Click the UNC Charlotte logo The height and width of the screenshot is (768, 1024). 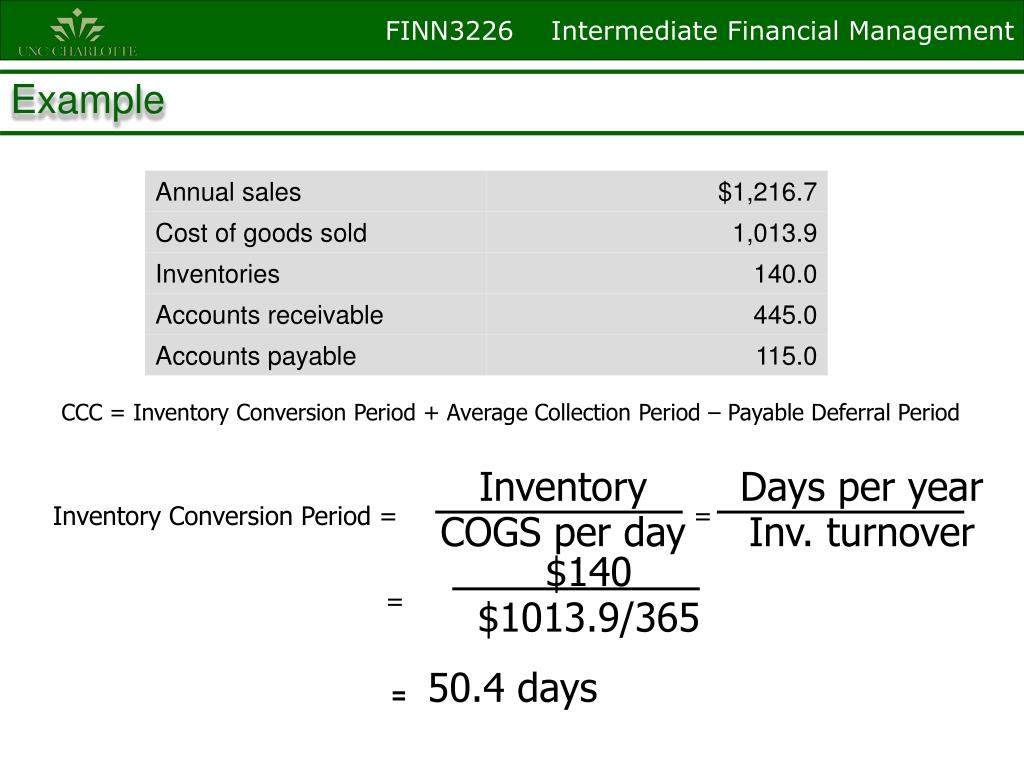point(77,32)
